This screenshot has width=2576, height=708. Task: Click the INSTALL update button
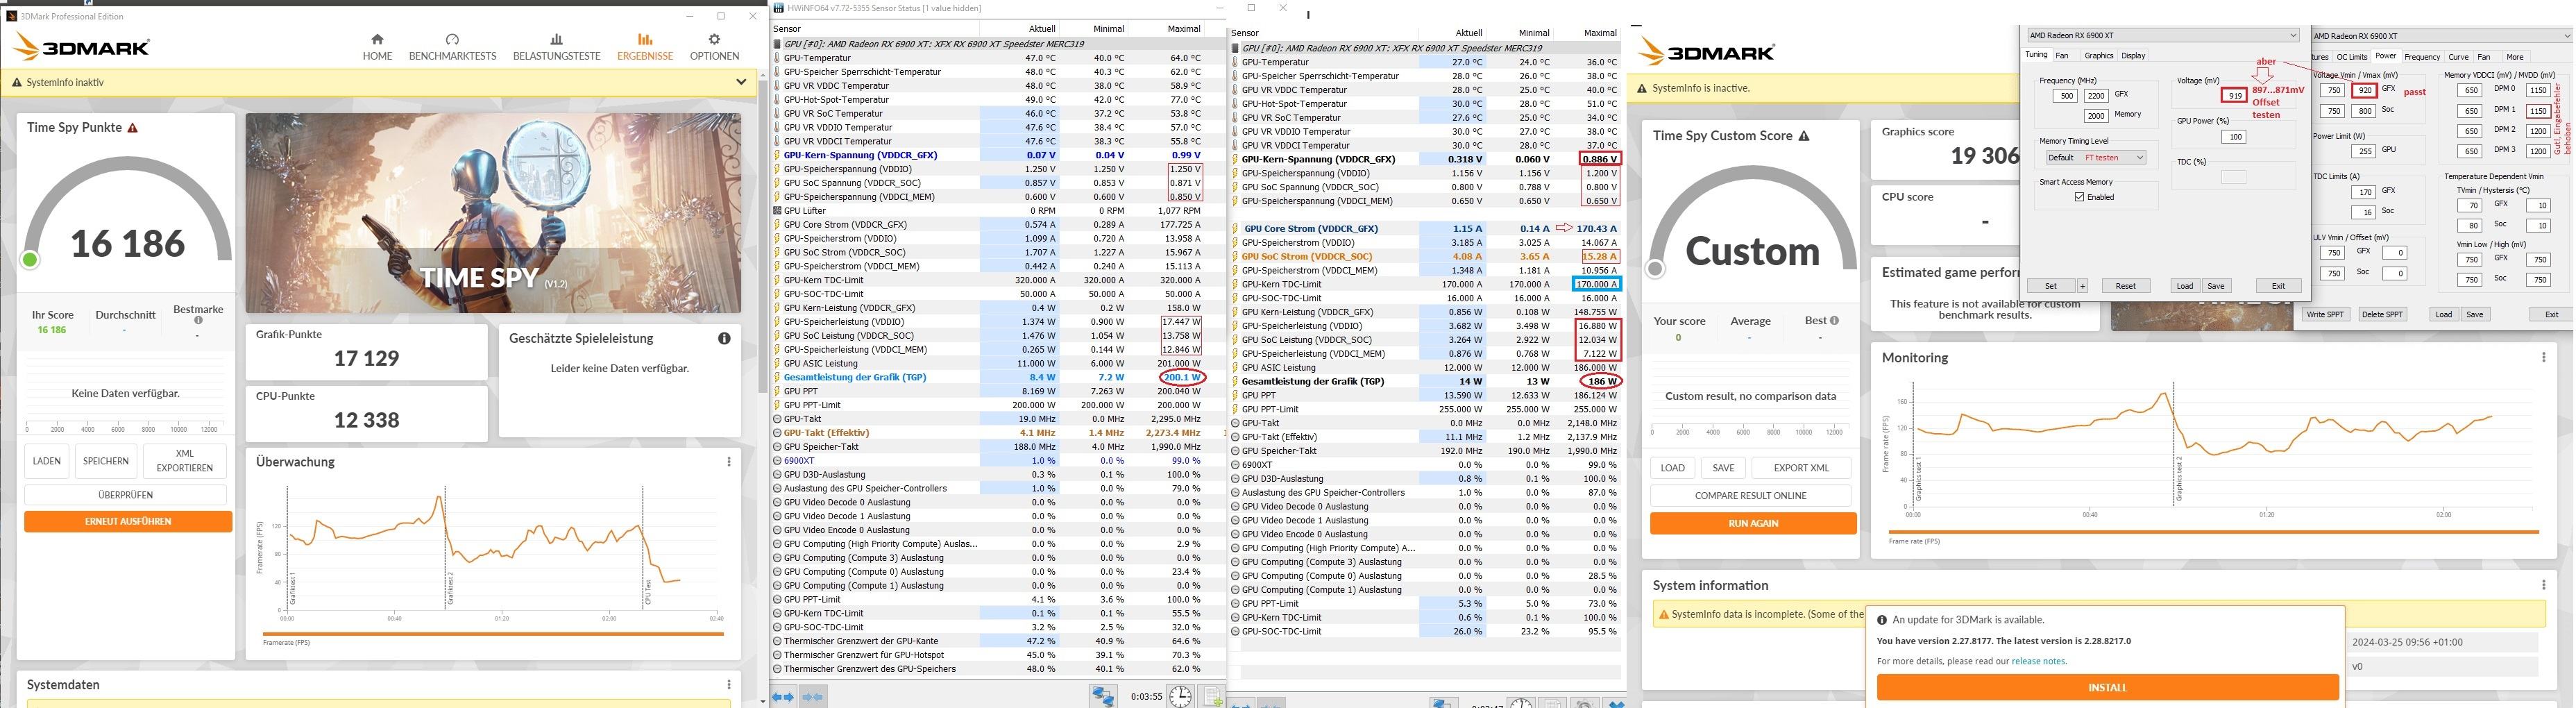click(x=2107, y=688)
